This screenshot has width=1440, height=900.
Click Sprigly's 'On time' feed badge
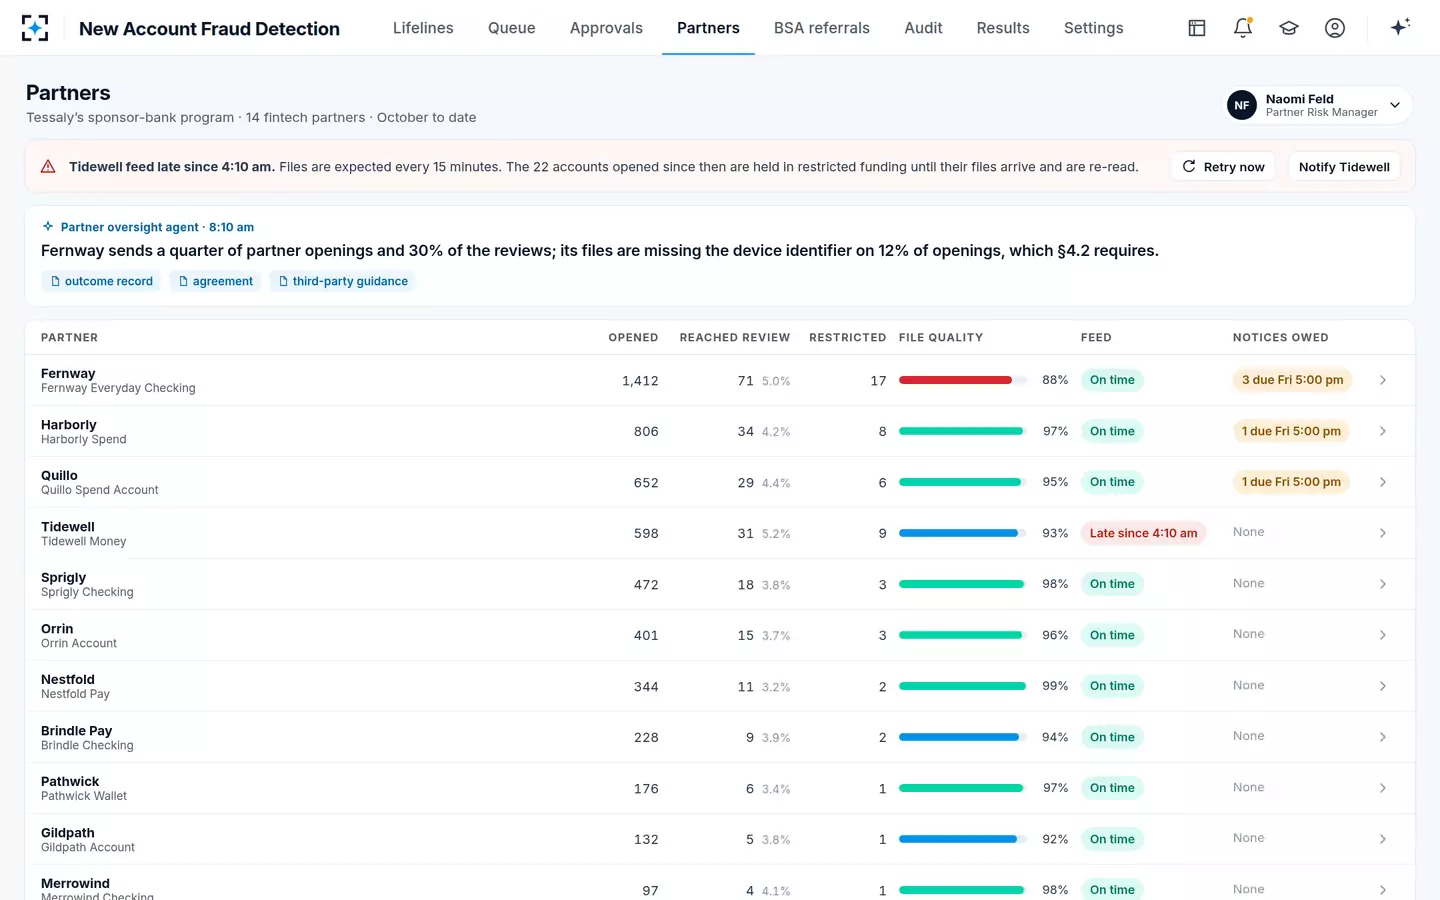coord(1112,584)
